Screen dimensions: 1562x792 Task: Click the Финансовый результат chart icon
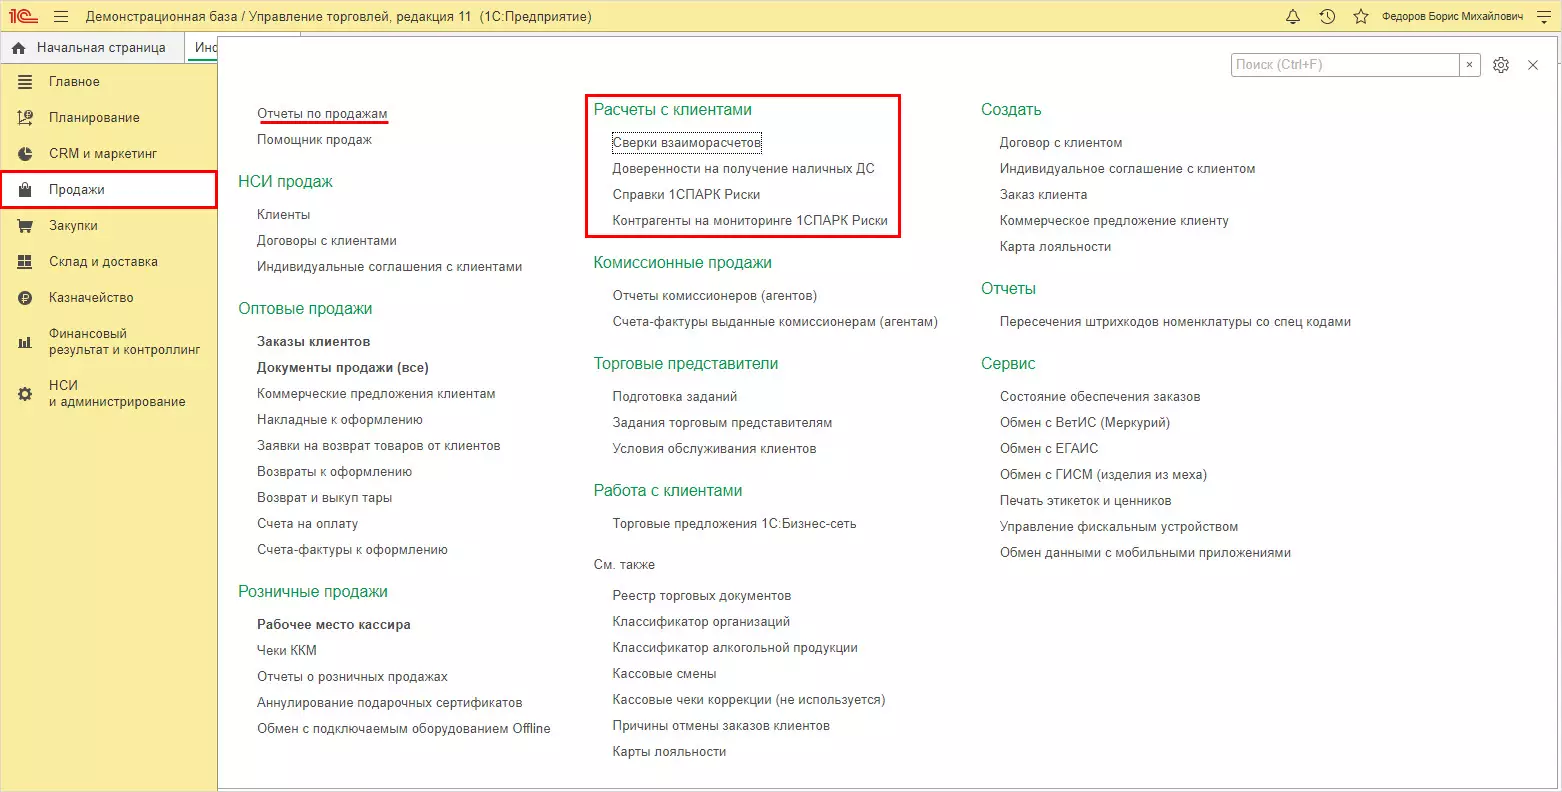point(25,342)
